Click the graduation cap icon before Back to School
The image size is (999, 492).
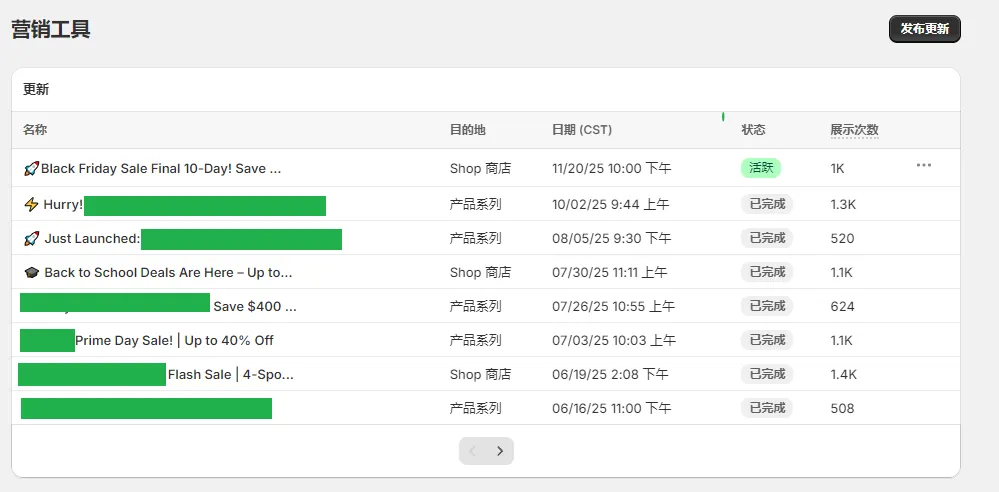tap(31, 273)
